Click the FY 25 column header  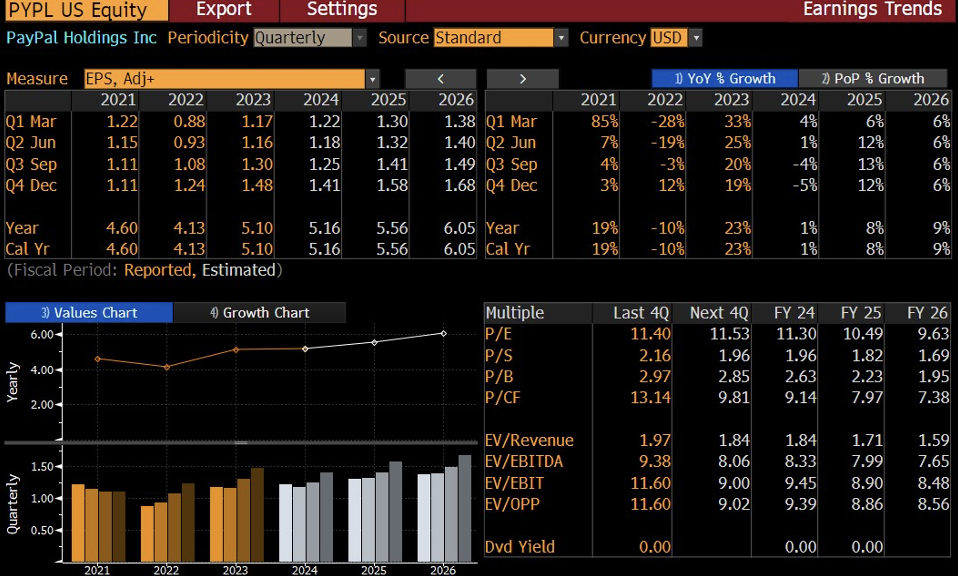click(861, 313)
